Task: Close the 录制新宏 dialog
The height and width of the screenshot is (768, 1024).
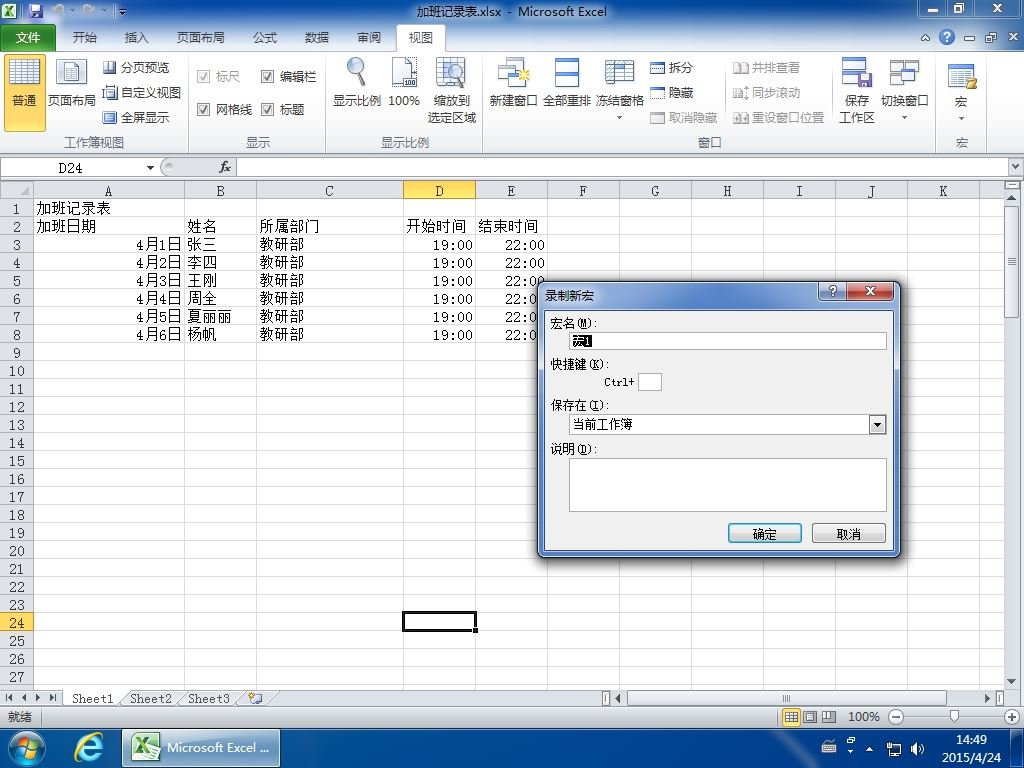Action: [870, 291]
